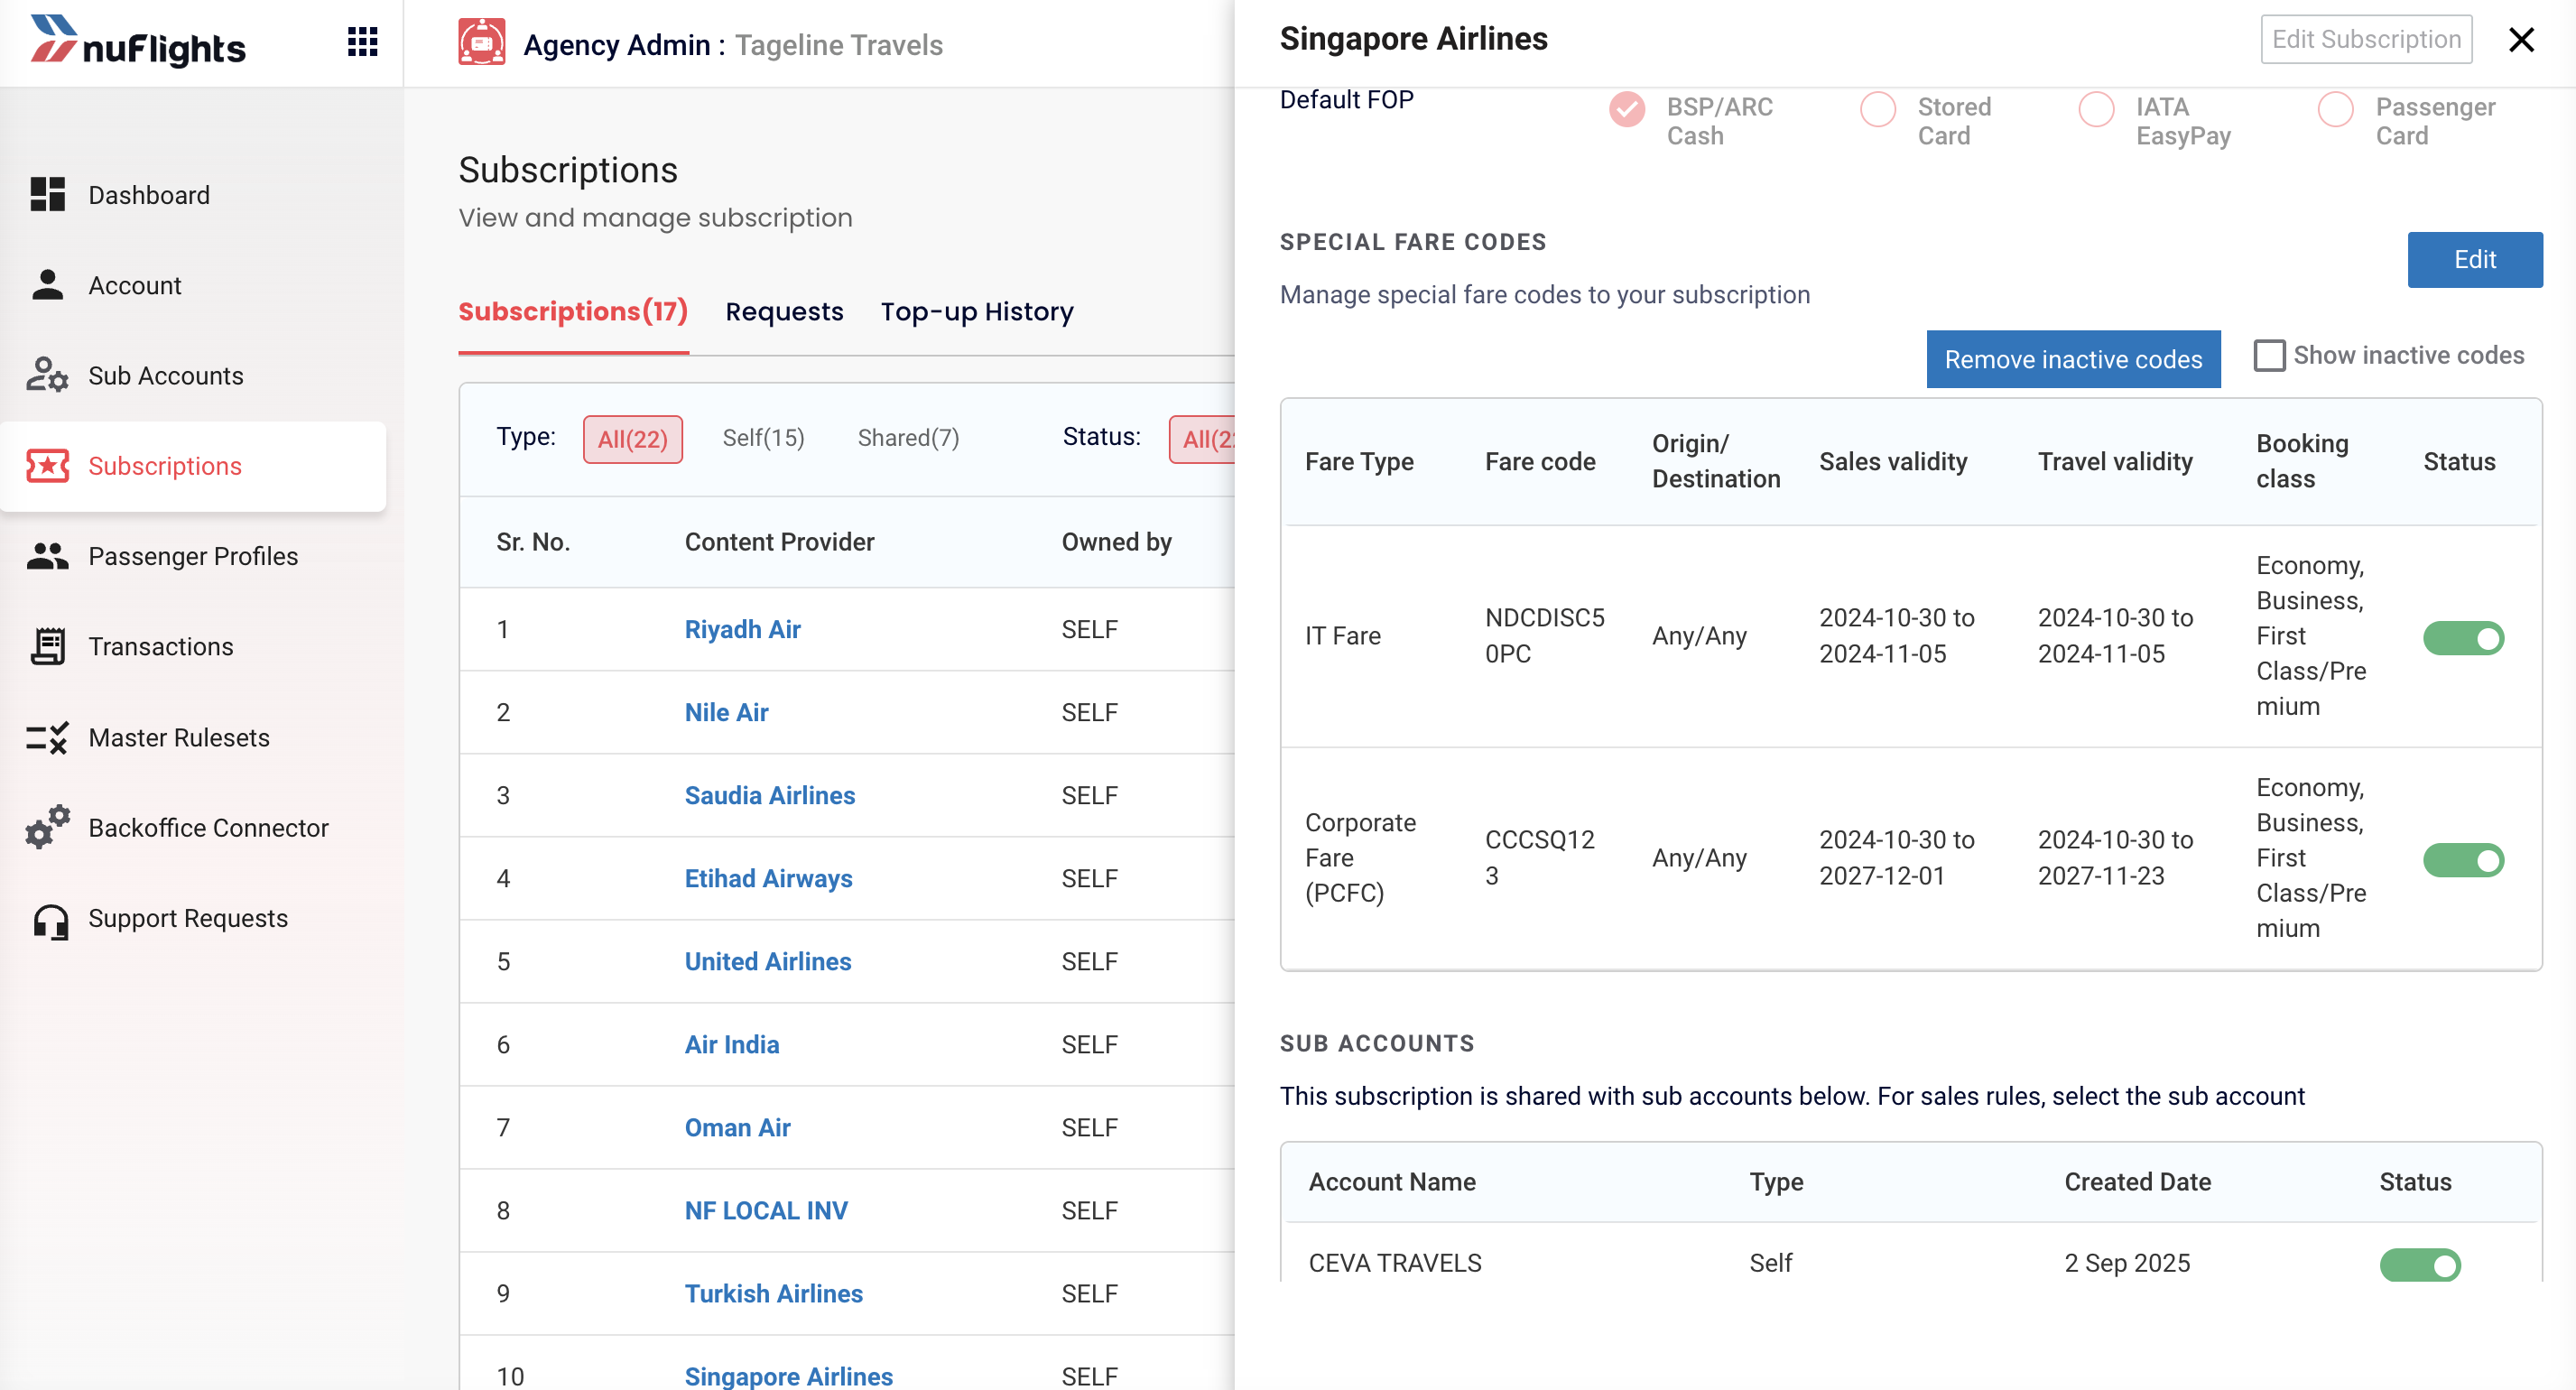
Task: Click the Agency Admin robot icon
Action: [481, 43]
